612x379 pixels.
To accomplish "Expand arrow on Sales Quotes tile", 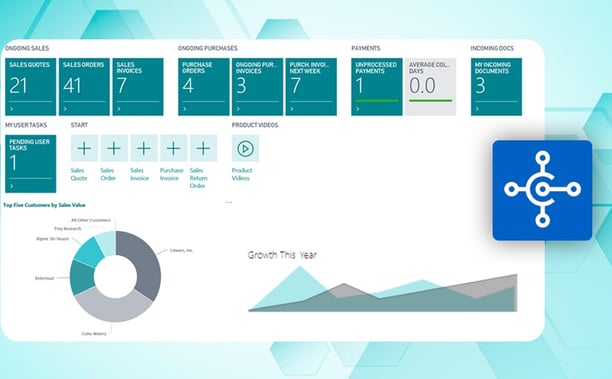I will [x=12, y=109].
